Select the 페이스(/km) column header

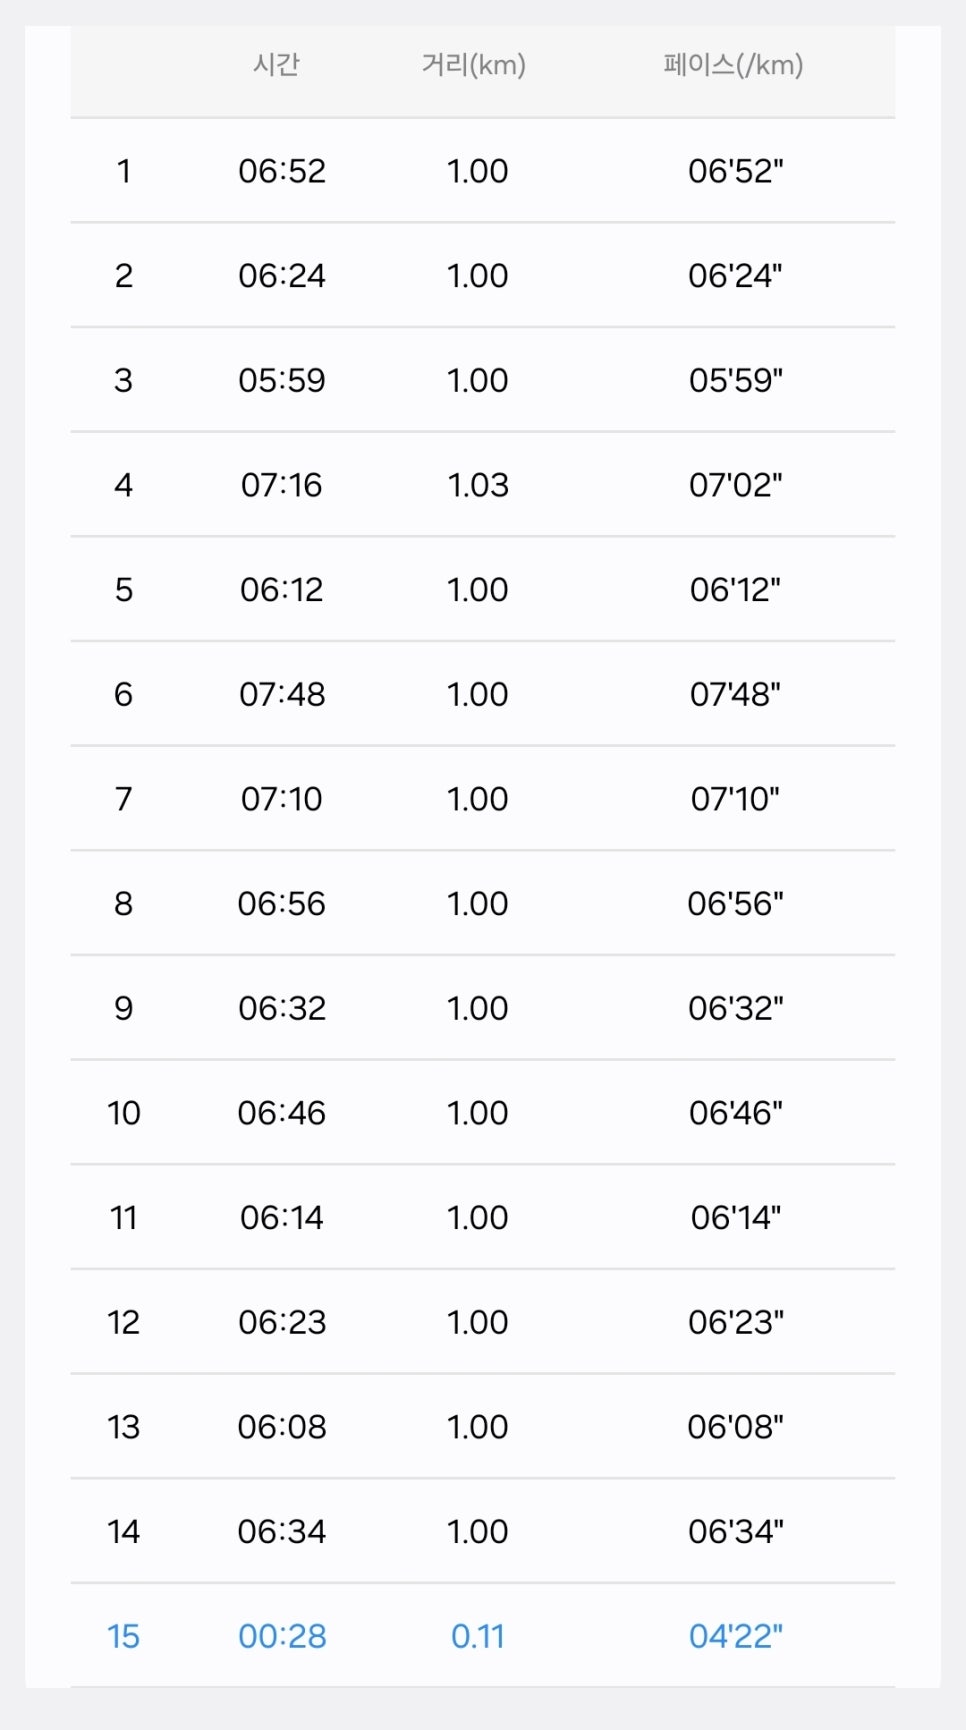click(x=733, y=65)
